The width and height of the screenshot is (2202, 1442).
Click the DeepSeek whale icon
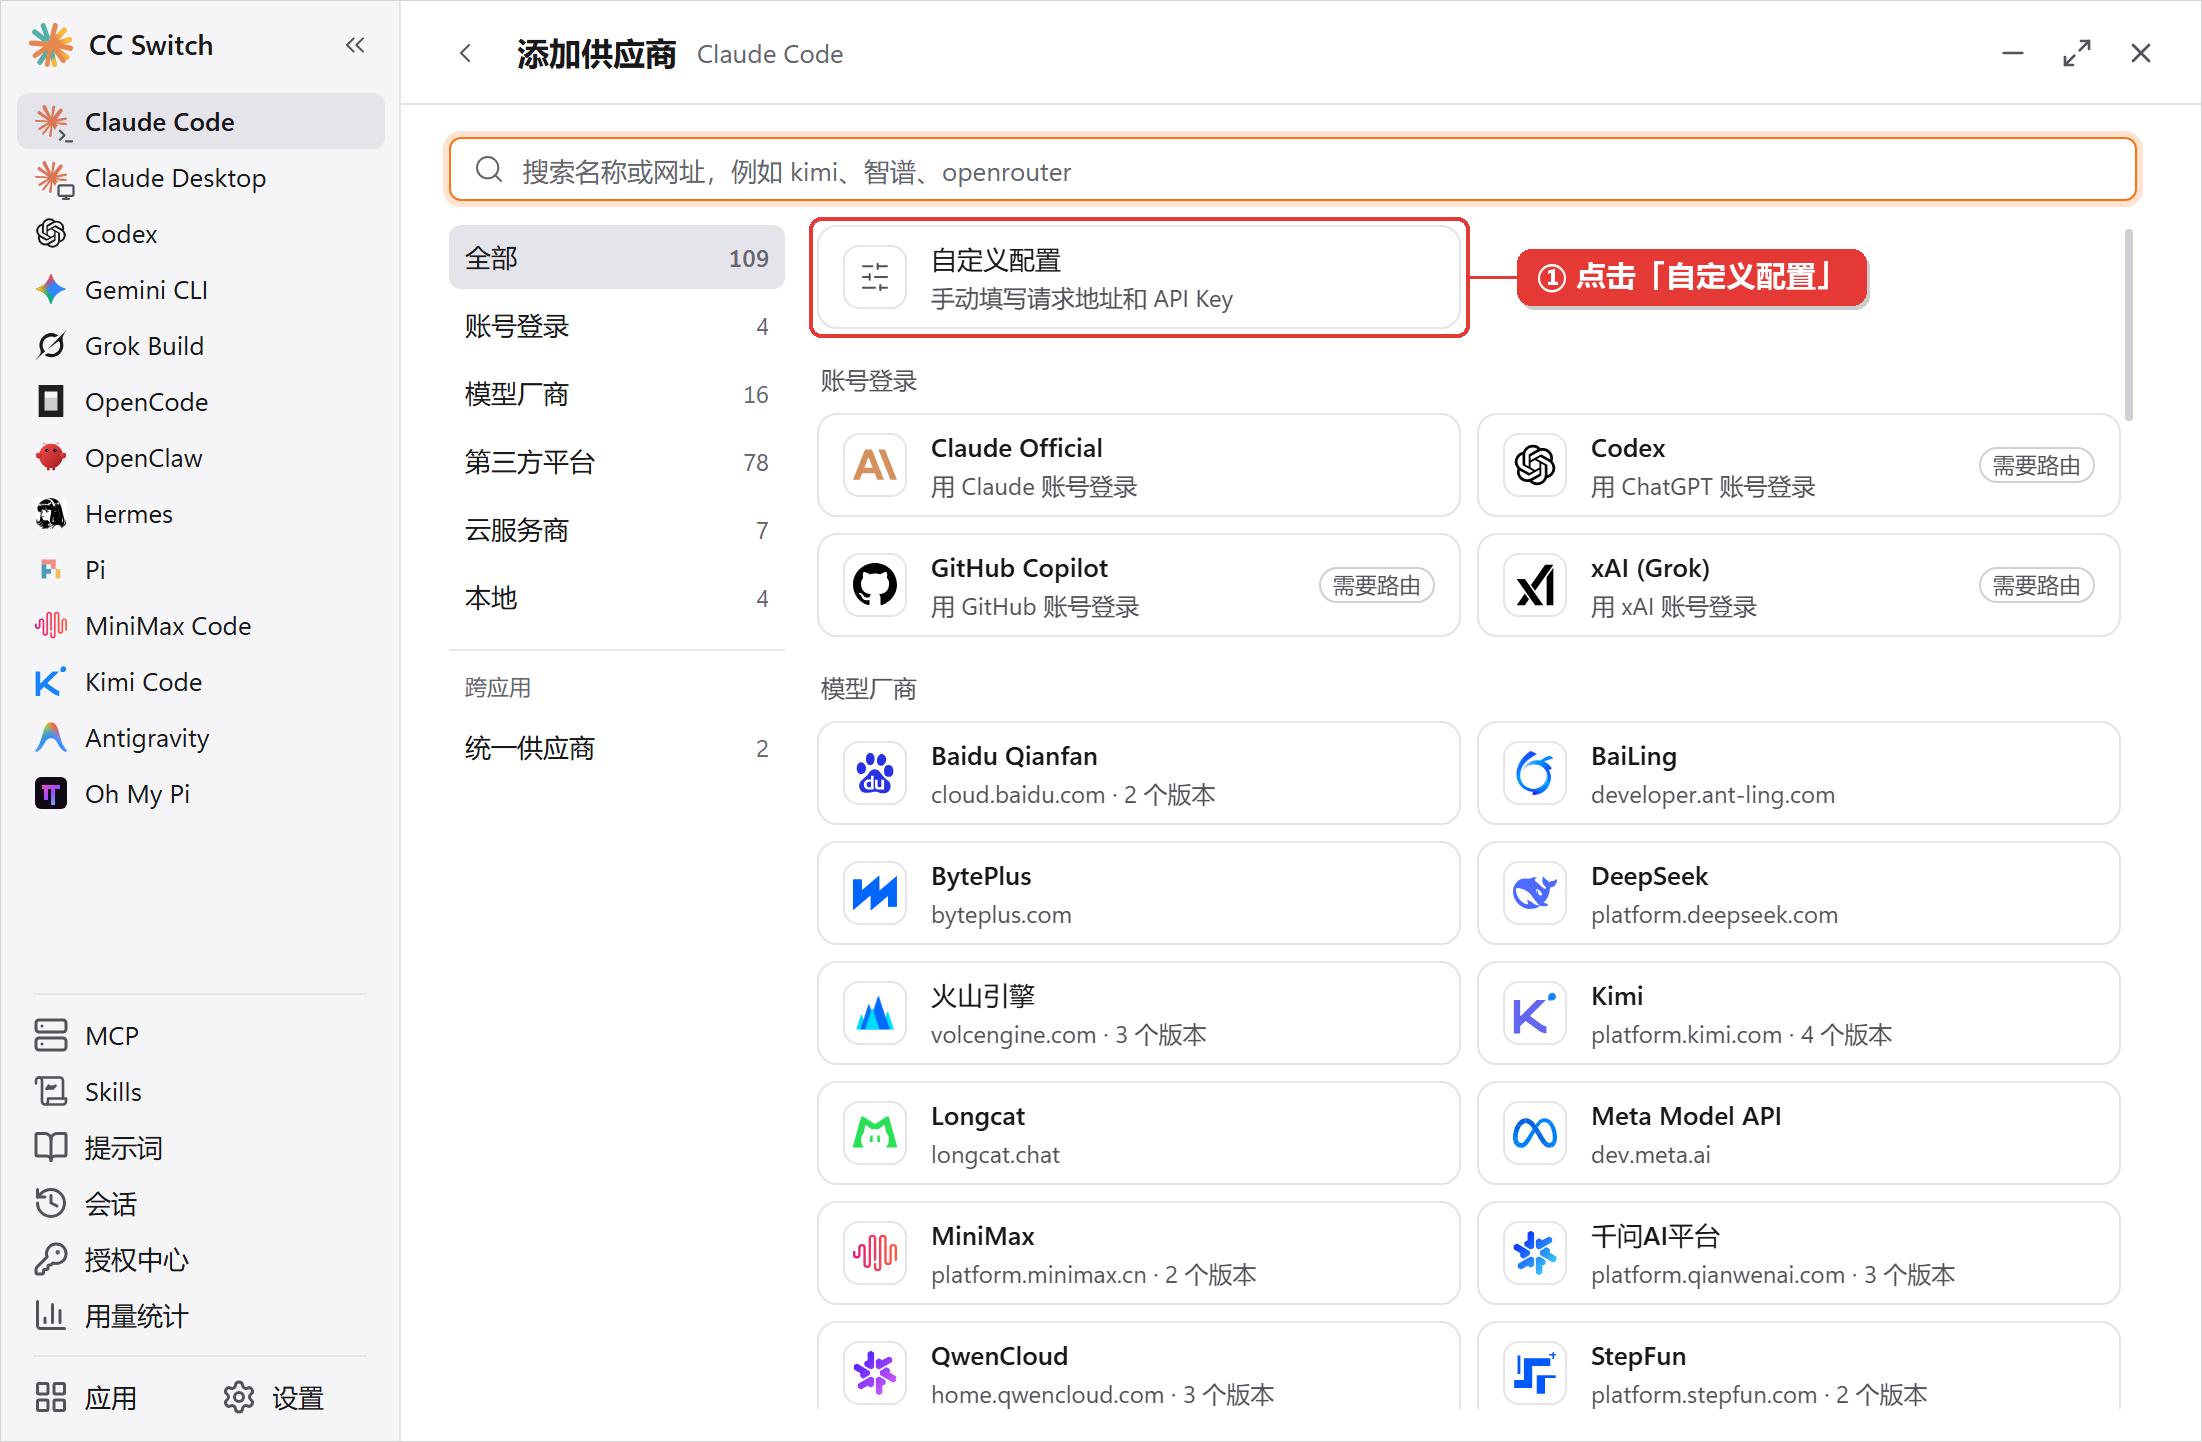[x=1535, y=894]
